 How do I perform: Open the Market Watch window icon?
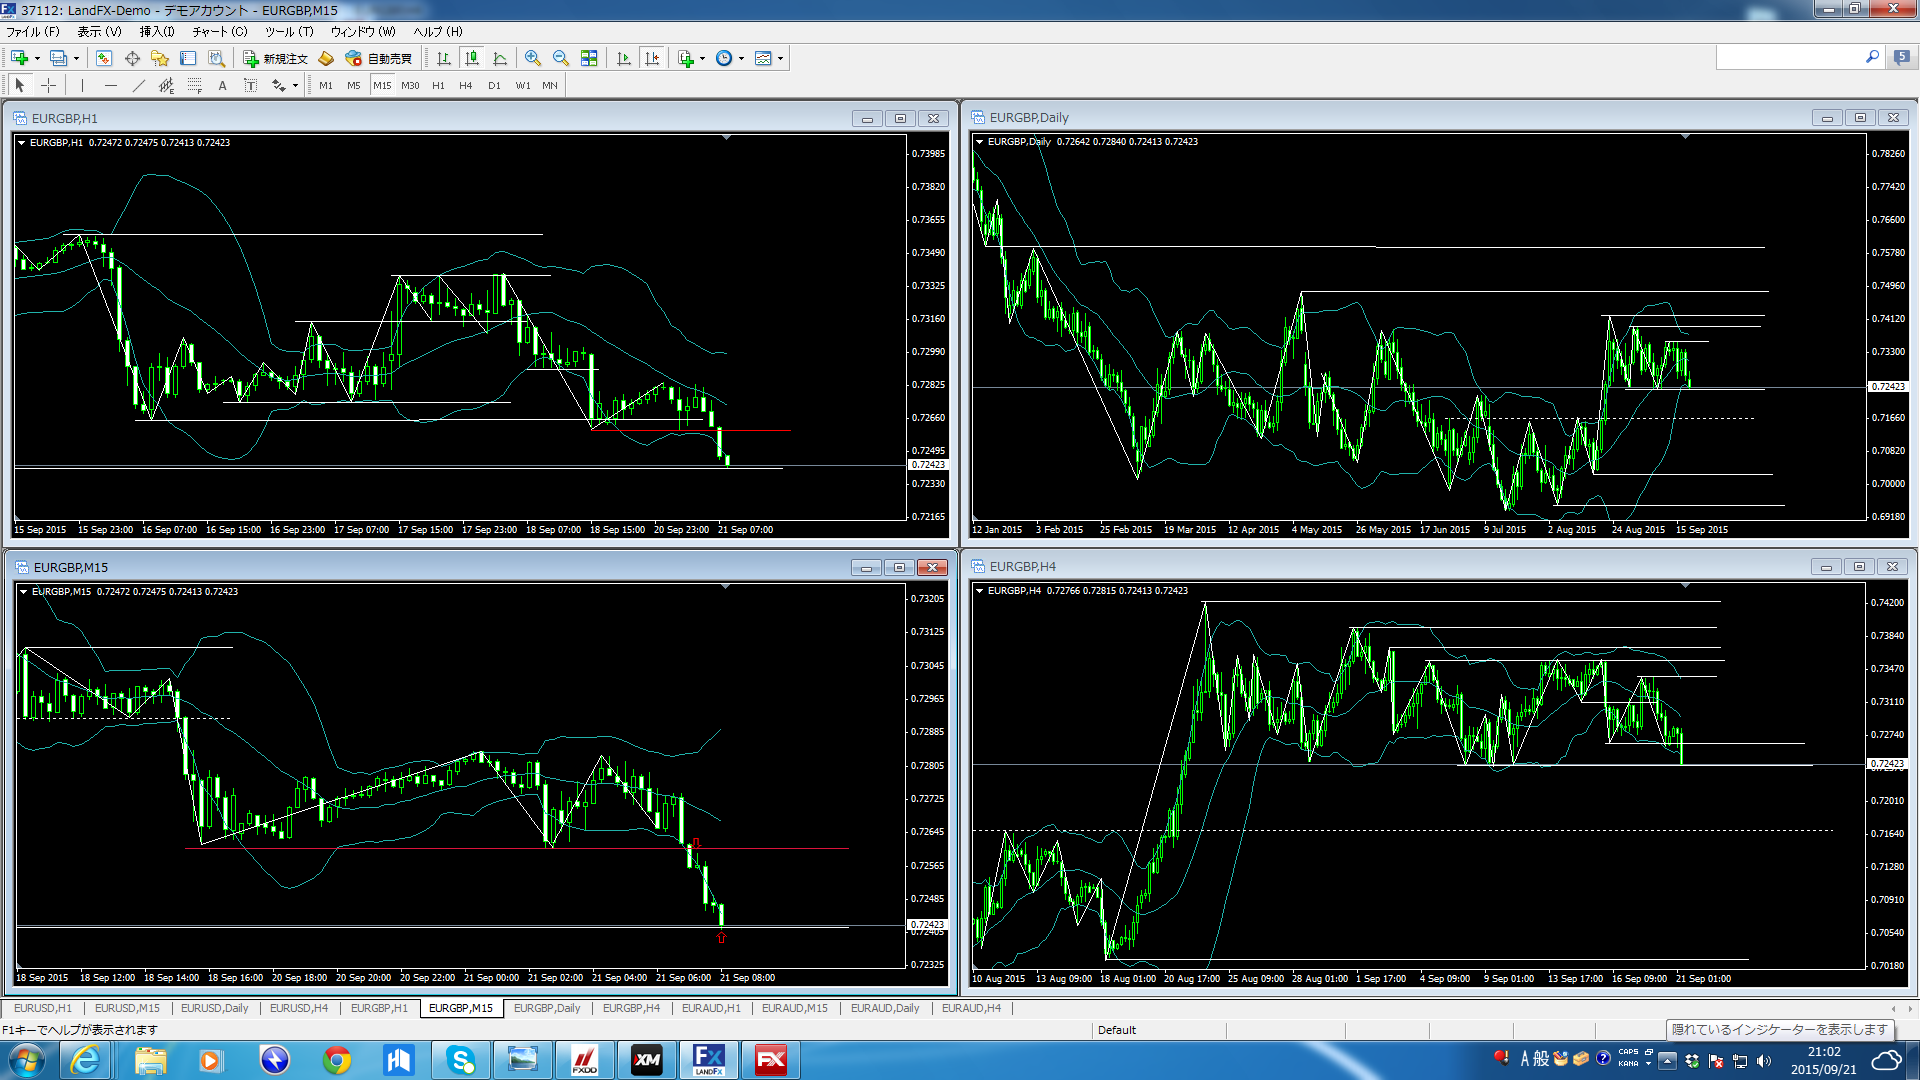pyautogui.click(x=104, y=58)
